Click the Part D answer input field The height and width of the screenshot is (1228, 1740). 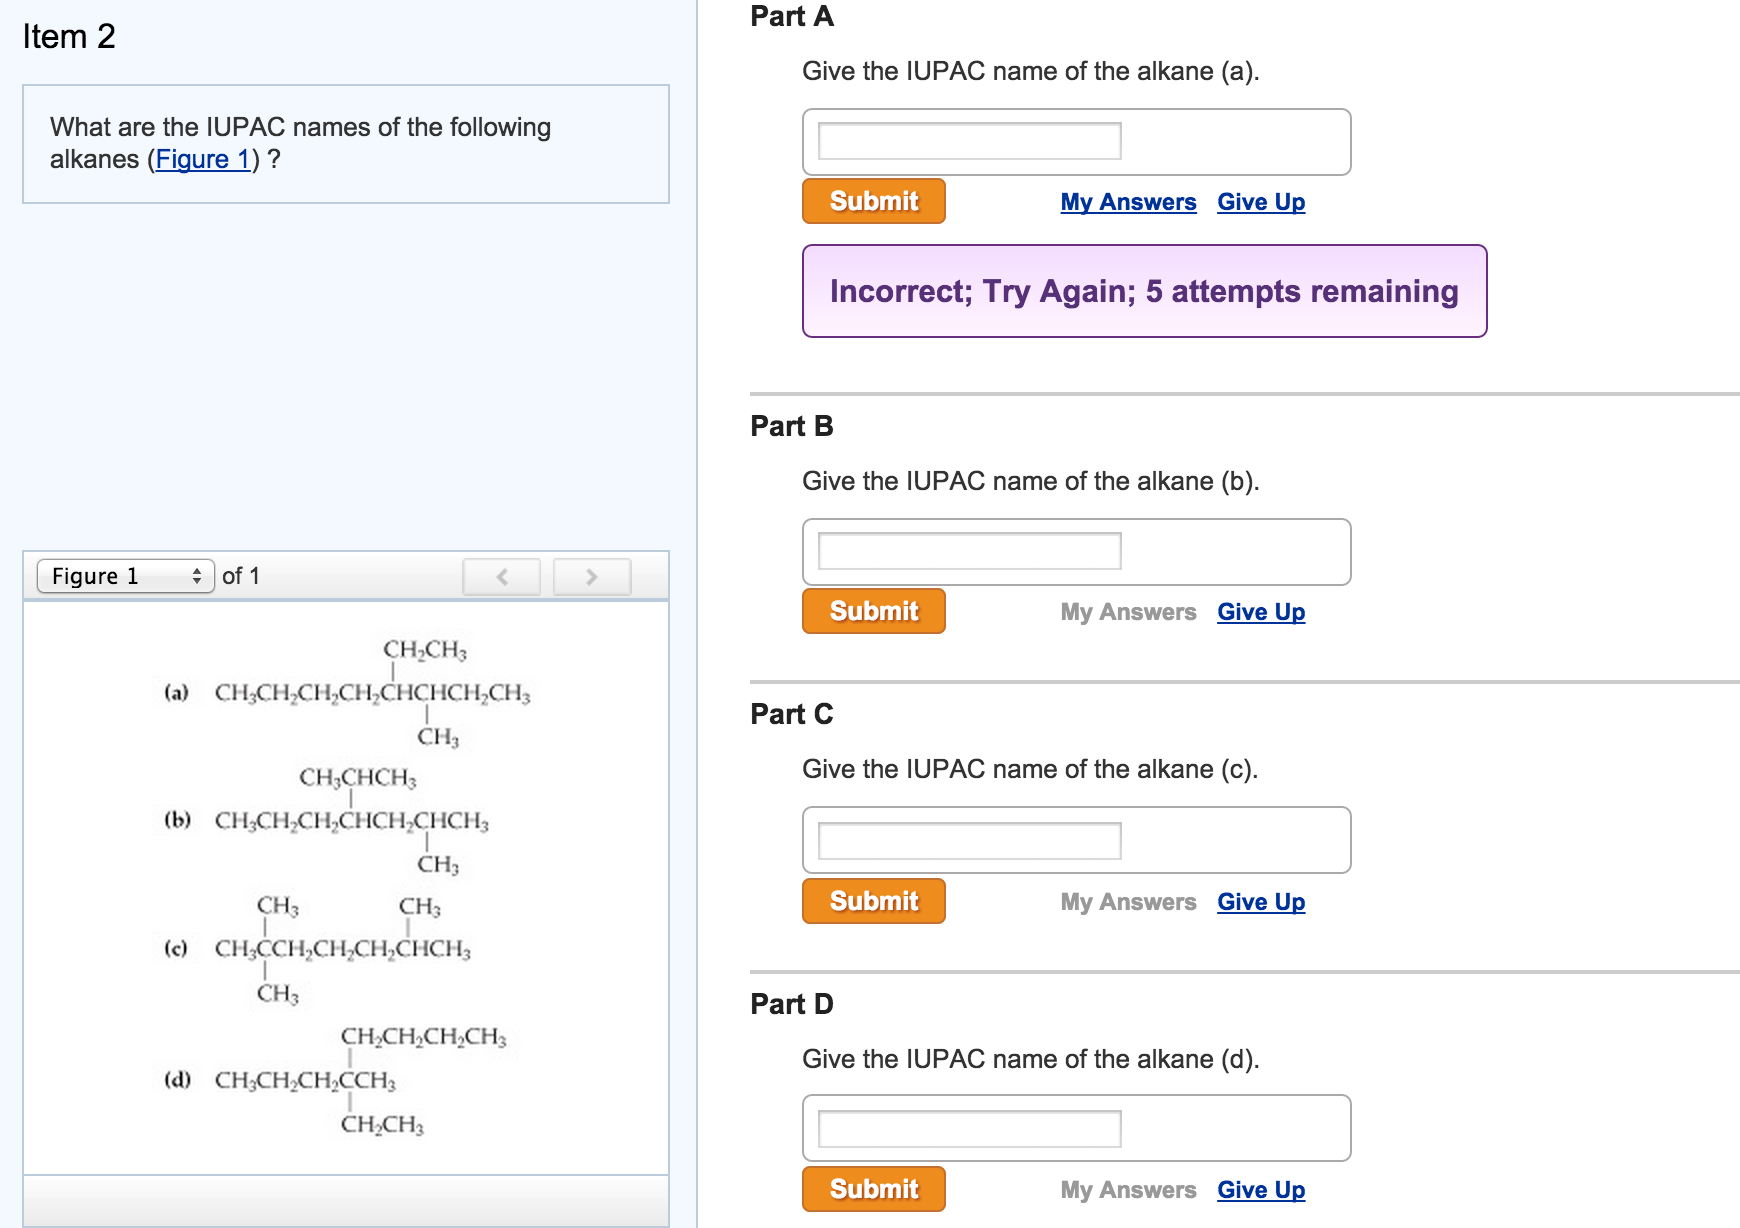969,1129
